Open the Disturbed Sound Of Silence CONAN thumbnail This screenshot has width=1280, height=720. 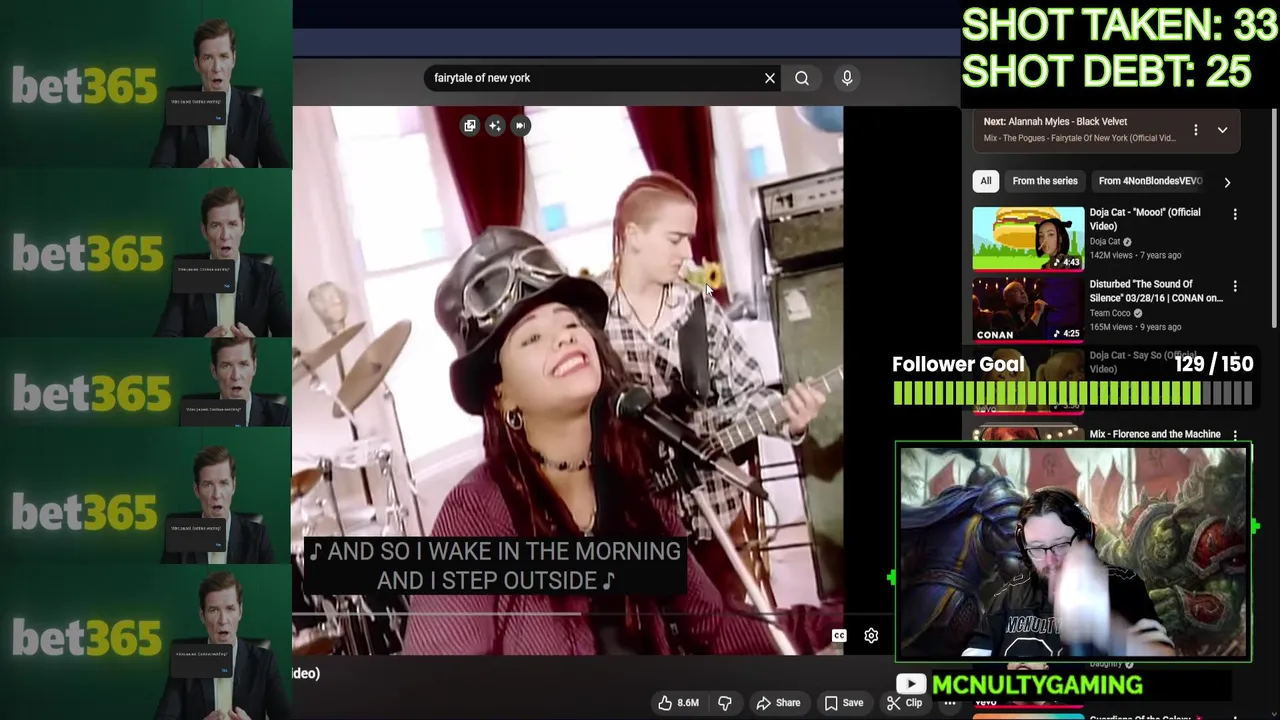[1028, 310]
